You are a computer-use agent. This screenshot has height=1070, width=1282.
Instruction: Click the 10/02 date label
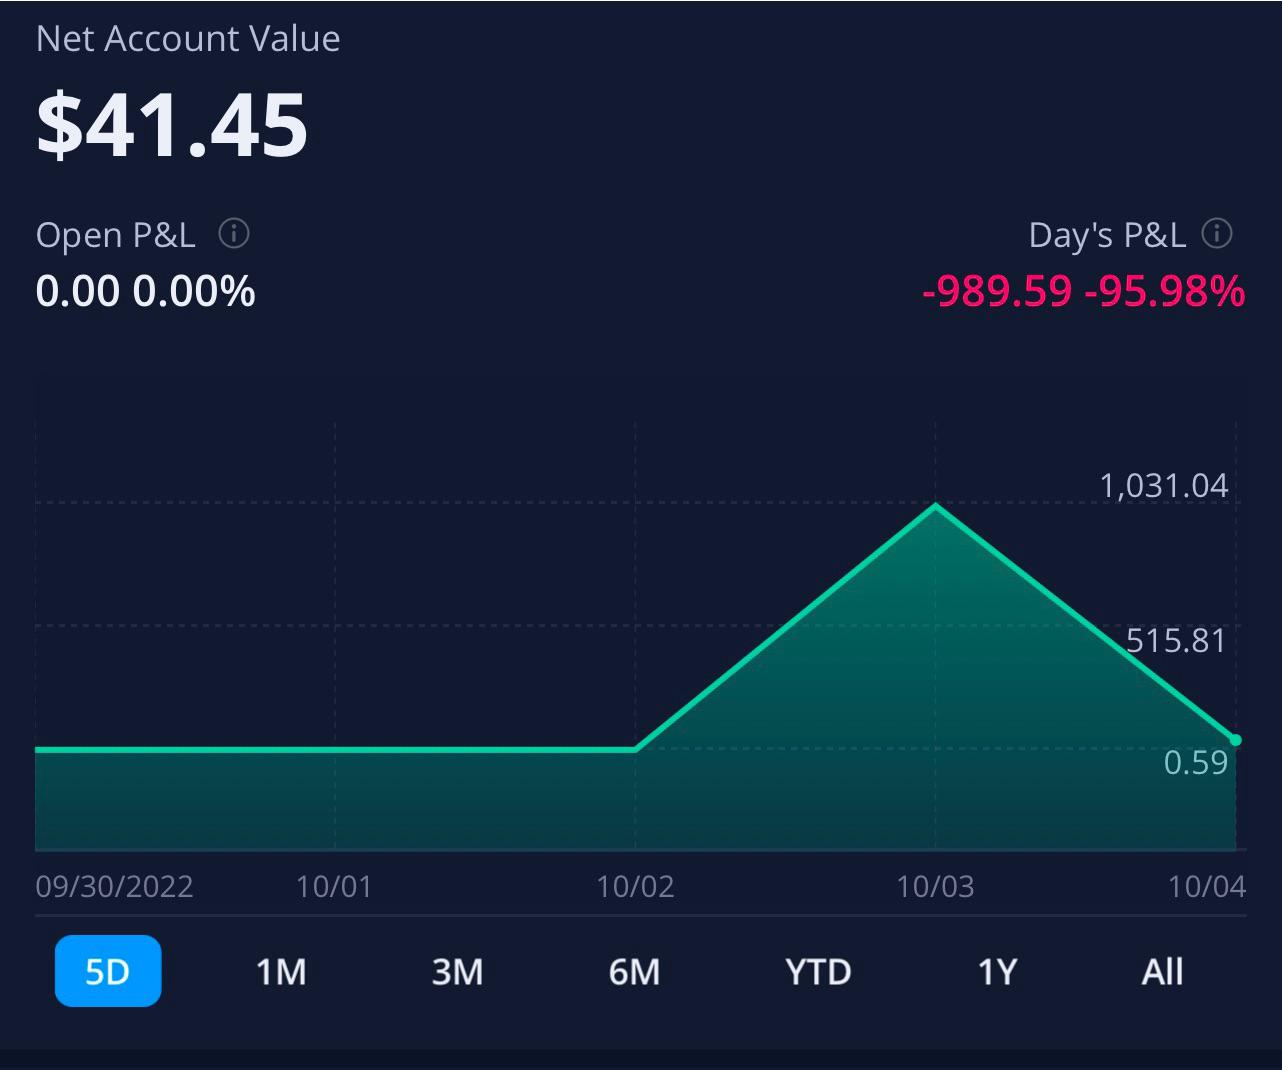pos(635,887)
